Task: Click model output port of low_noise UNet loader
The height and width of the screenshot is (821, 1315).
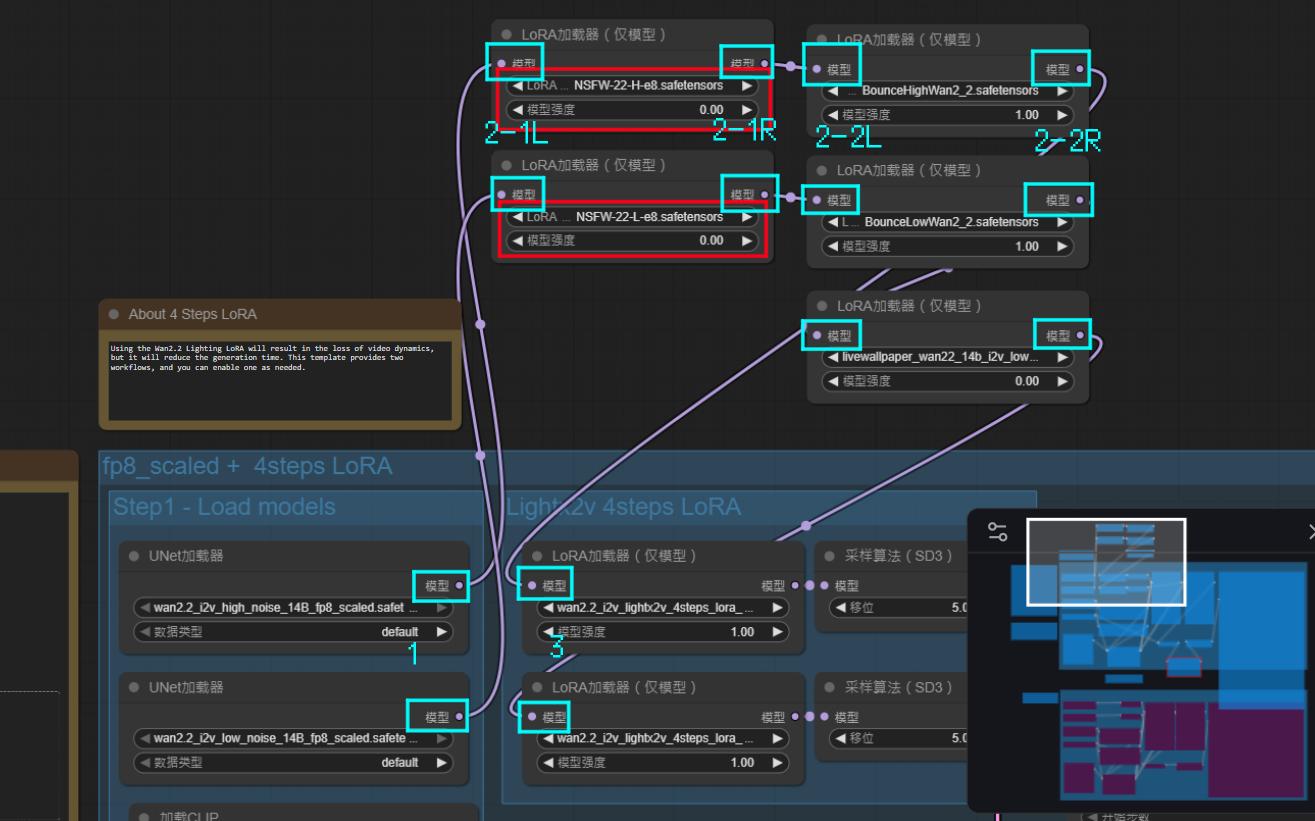Action: coord(459,716)
